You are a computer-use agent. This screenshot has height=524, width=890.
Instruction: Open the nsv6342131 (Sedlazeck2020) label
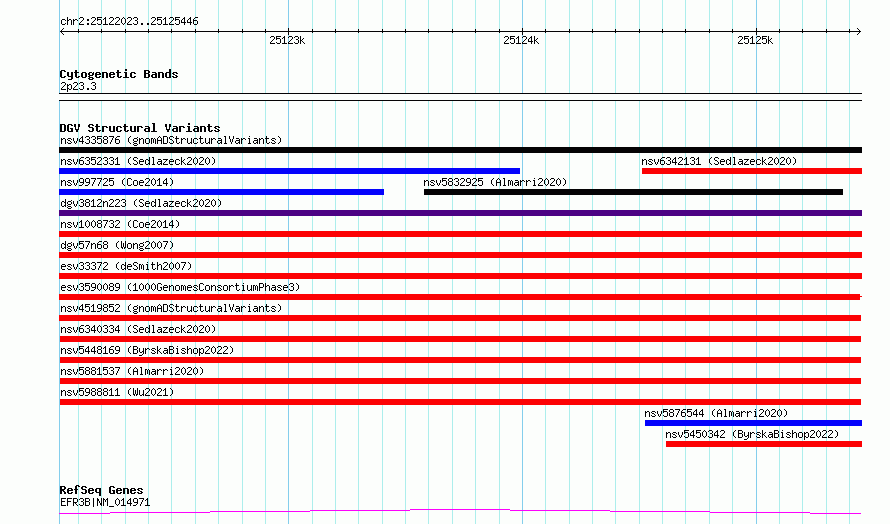pyautogui.click(x=719, y=161)
